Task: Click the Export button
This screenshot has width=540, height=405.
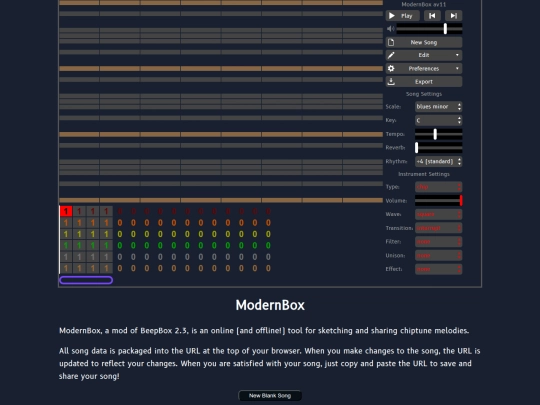Action: 424,82
